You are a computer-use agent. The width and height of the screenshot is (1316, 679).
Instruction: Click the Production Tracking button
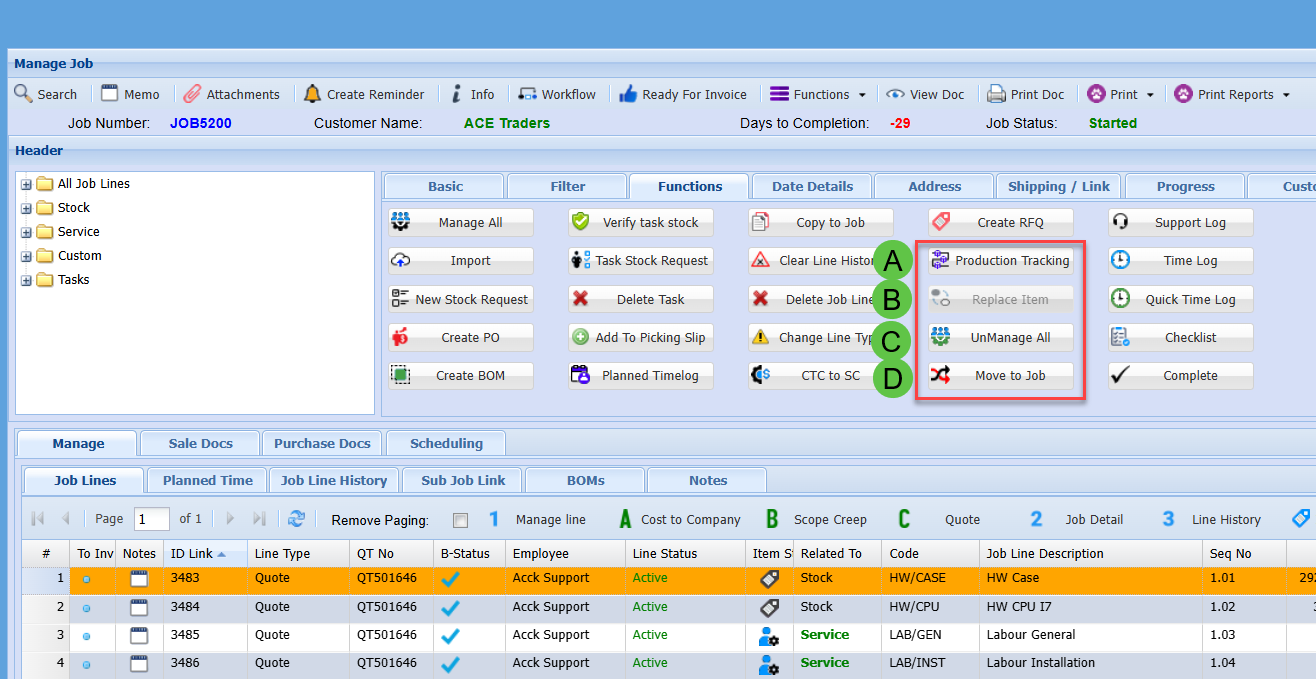click(x=1001, y=261)
